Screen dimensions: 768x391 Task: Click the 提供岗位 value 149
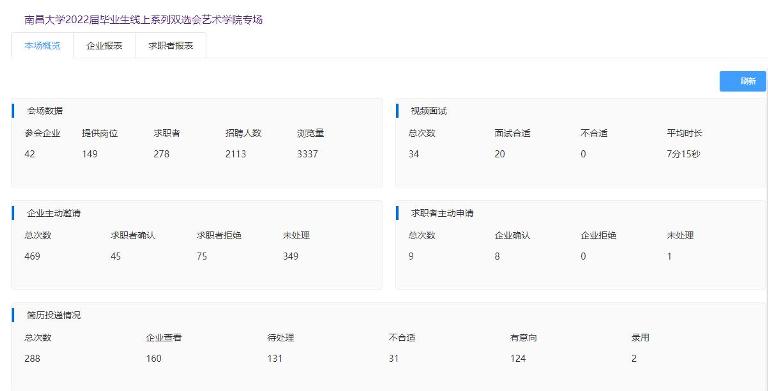[x=90, y=154]
